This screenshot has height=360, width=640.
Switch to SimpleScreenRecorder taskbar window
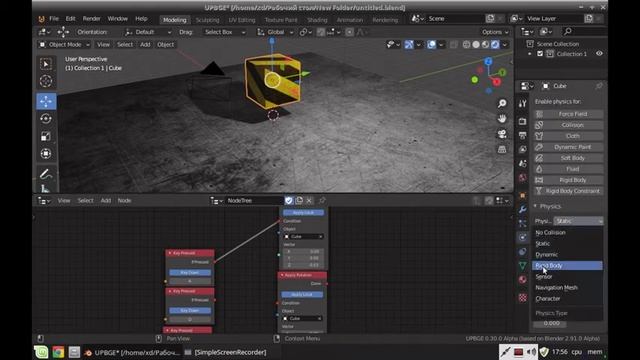[226, 352]
